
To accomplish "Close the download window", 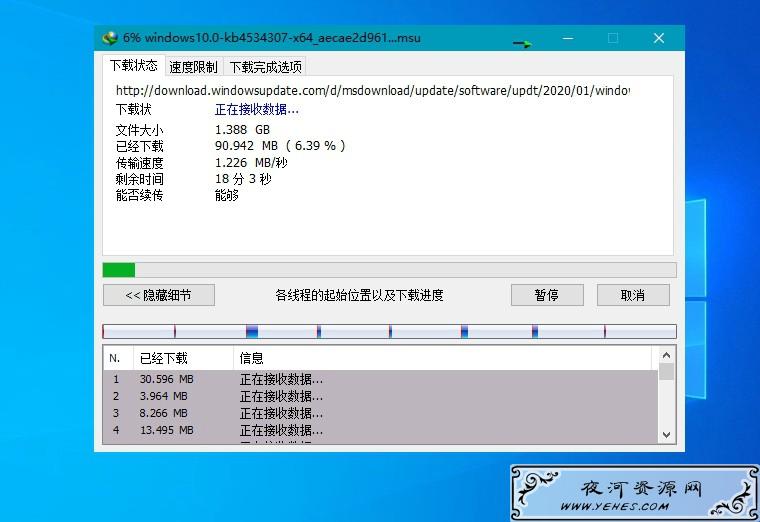I will (x=658, y=38).
